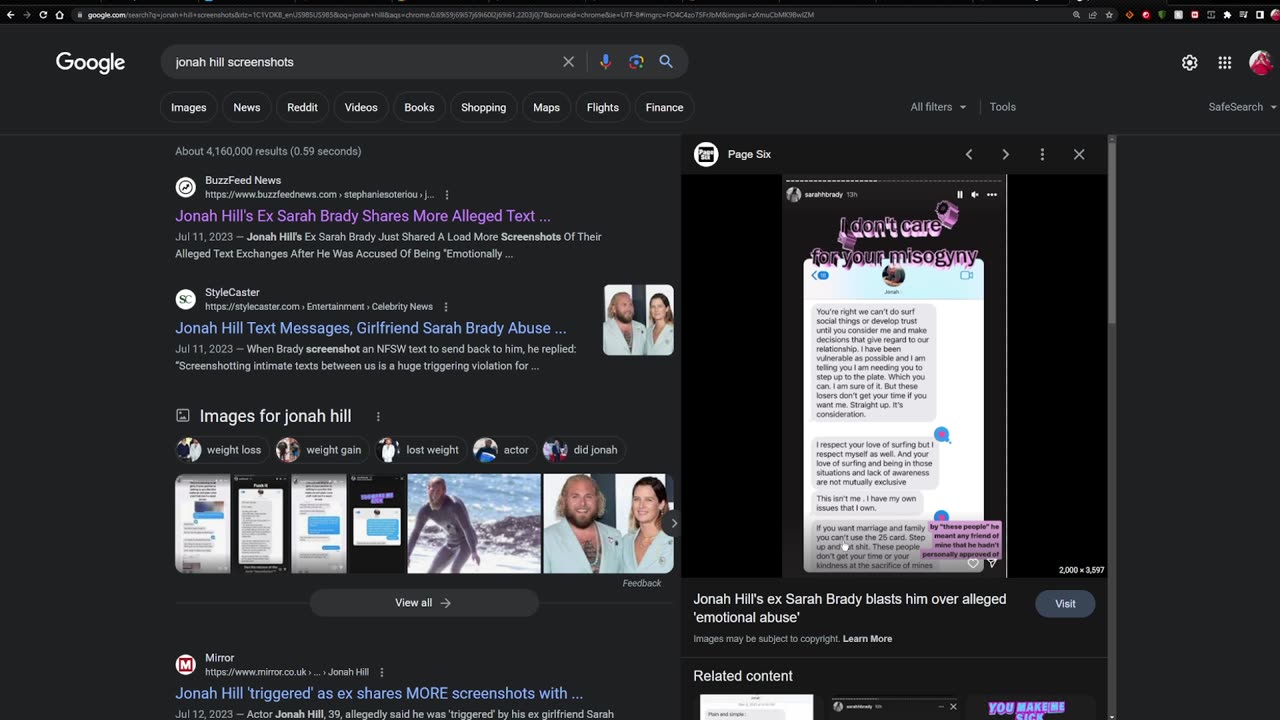Screen dimensions: 1280x720
Task: Open Google quick settings gear
Action: [1190, 62]
